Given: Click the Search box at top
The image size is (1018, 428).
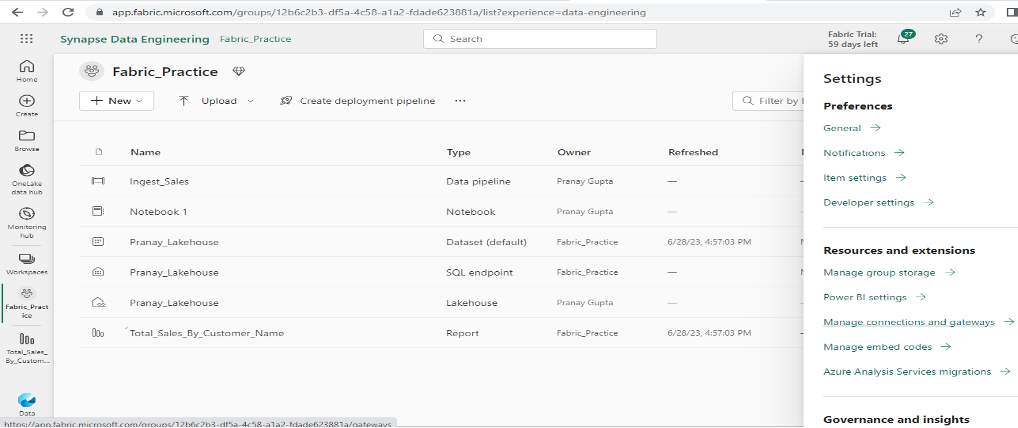Looking at the screenshot, I should pyautogui.click(x=540, y=39).
